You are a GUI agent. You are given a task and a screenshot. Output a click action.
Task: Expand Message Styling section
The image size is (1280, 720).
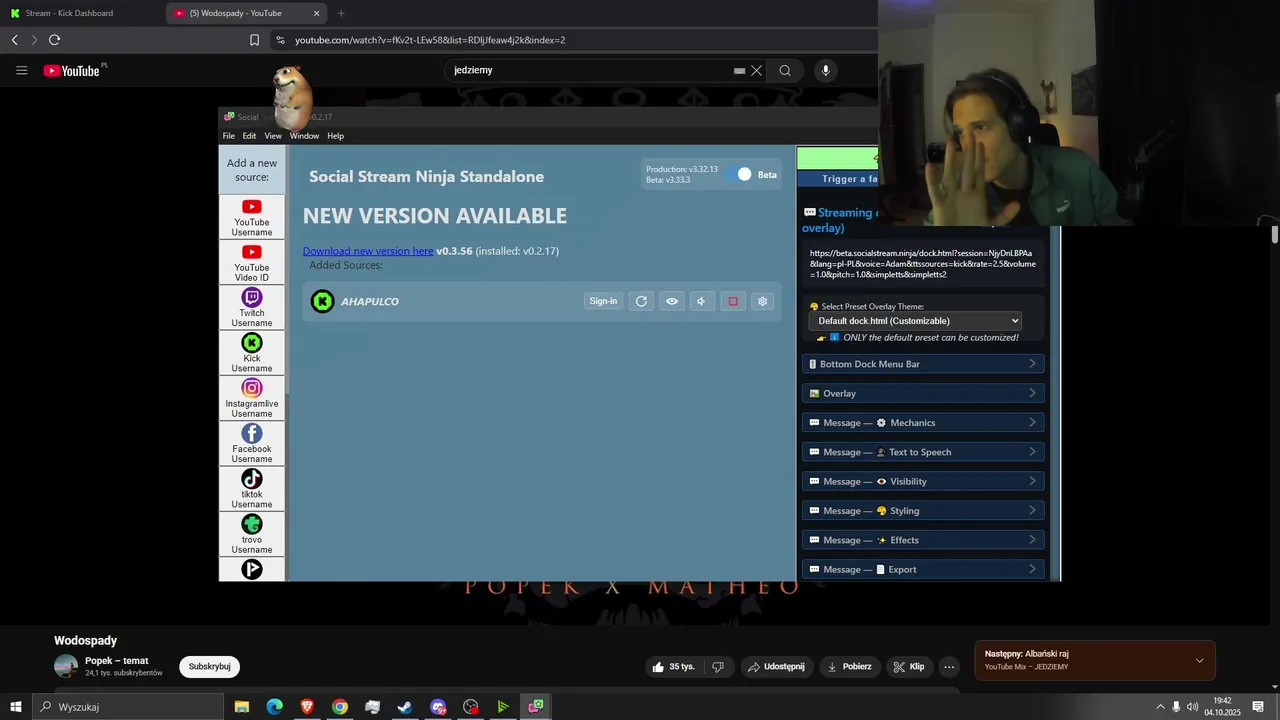pyautogui.click(x=923, y=511)
